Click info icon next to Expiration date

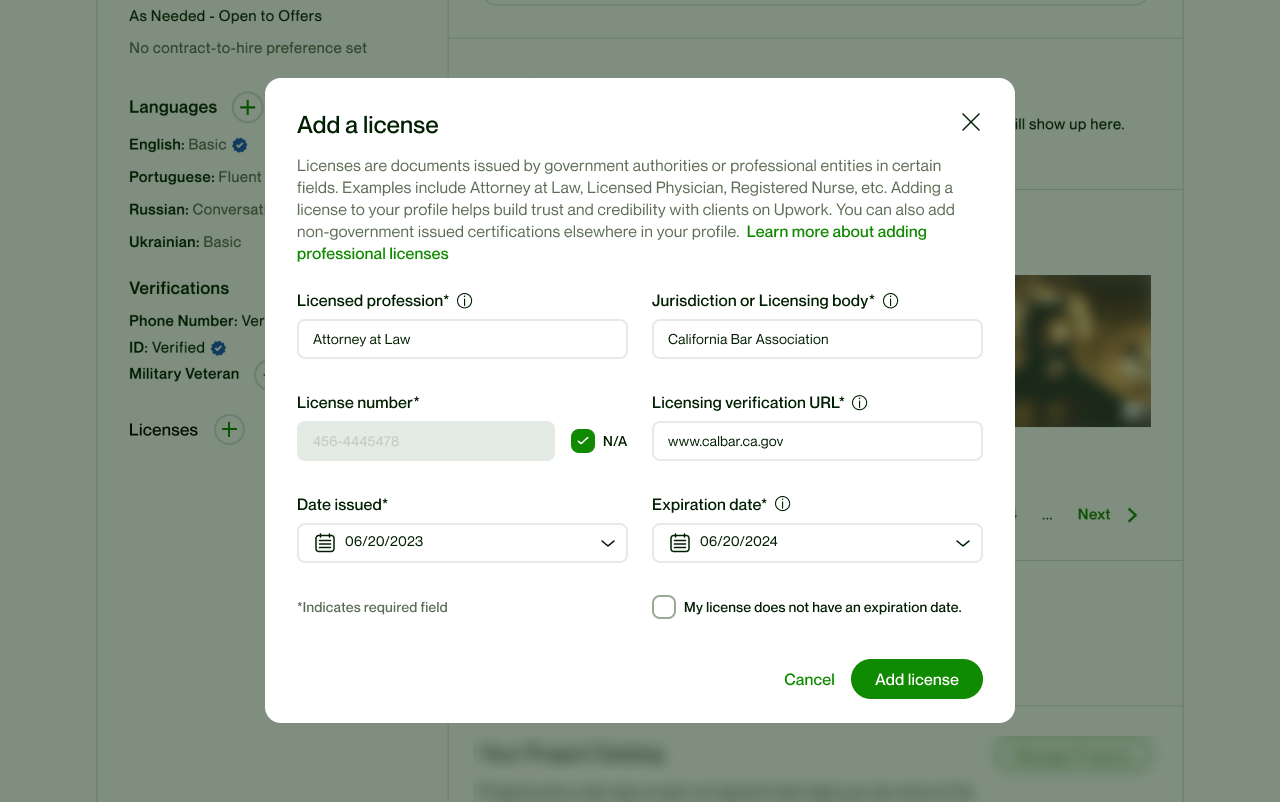pyautogui.click(x=783, y=504)
